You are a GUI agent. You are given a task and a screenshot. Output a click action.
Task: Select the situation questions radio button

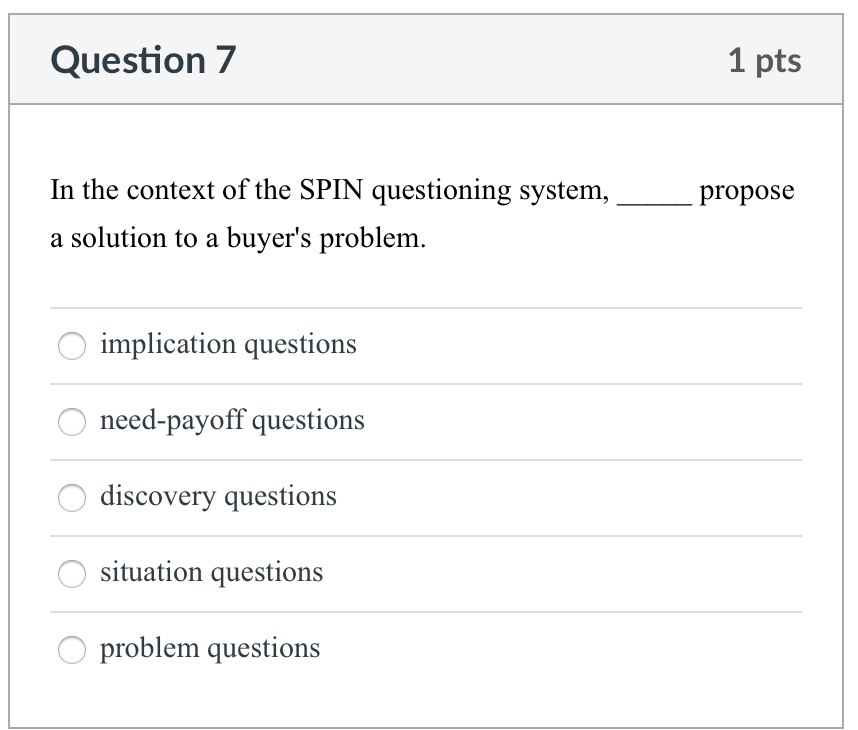[72, 574]
